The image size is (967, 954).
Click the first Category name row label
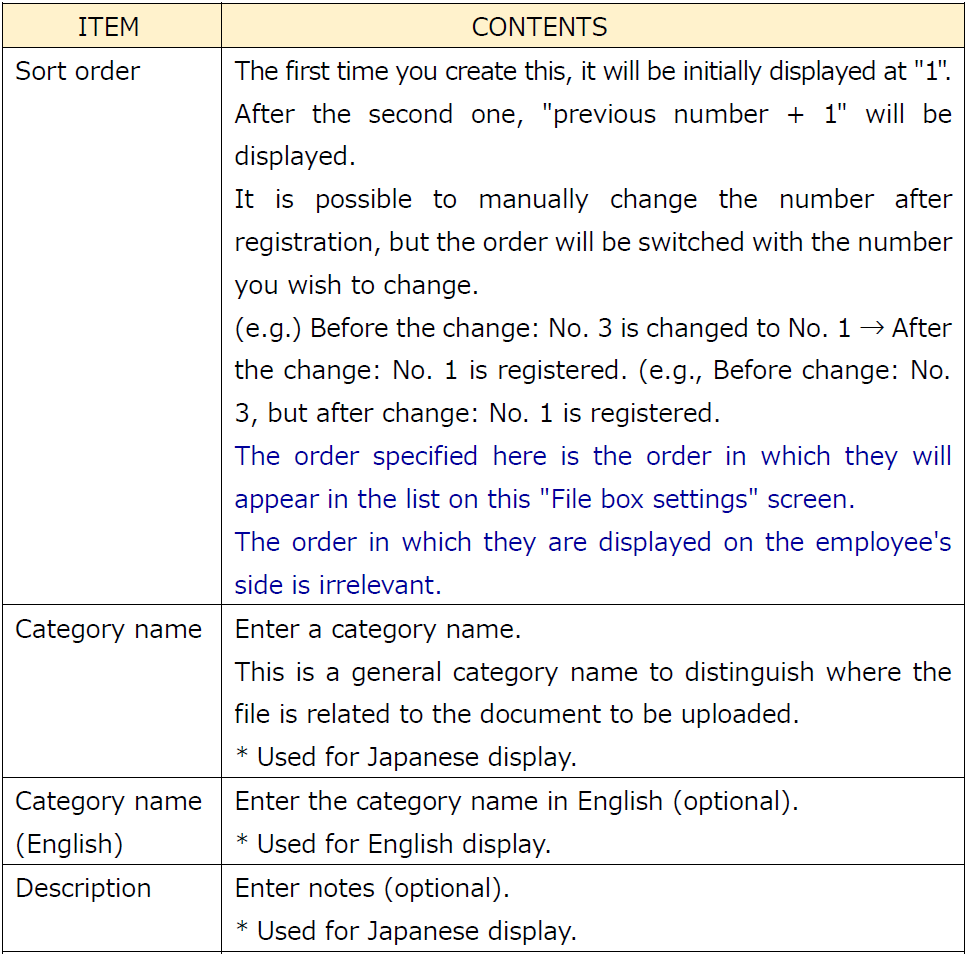(x=108, y=629)
